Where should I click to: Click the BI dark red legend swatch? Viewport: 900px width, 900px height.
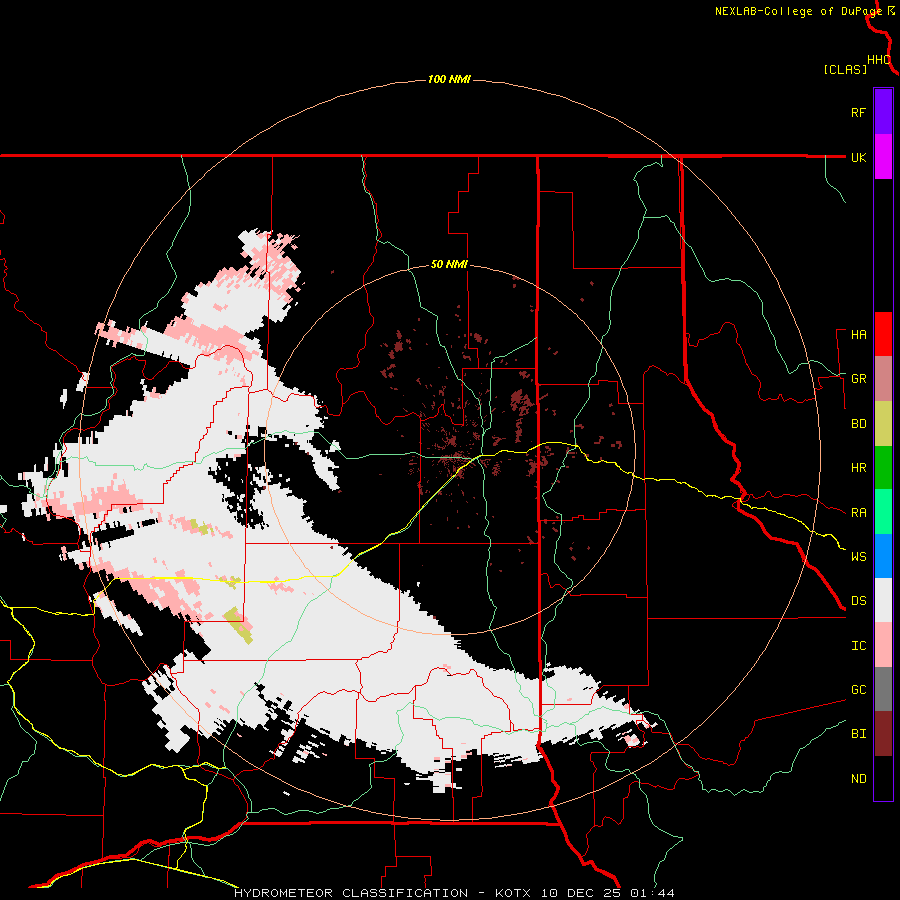pyautogui.click(x=883, y=734)
